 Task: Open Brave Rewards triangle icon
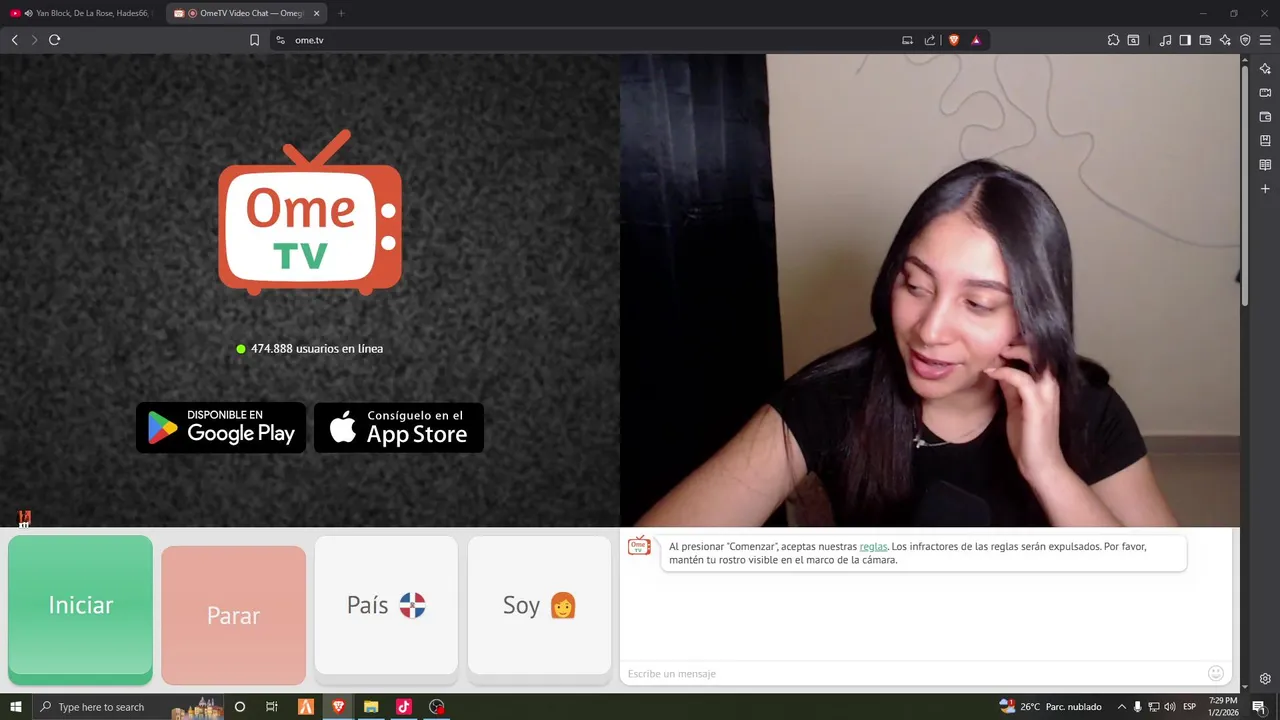(976, 40)
